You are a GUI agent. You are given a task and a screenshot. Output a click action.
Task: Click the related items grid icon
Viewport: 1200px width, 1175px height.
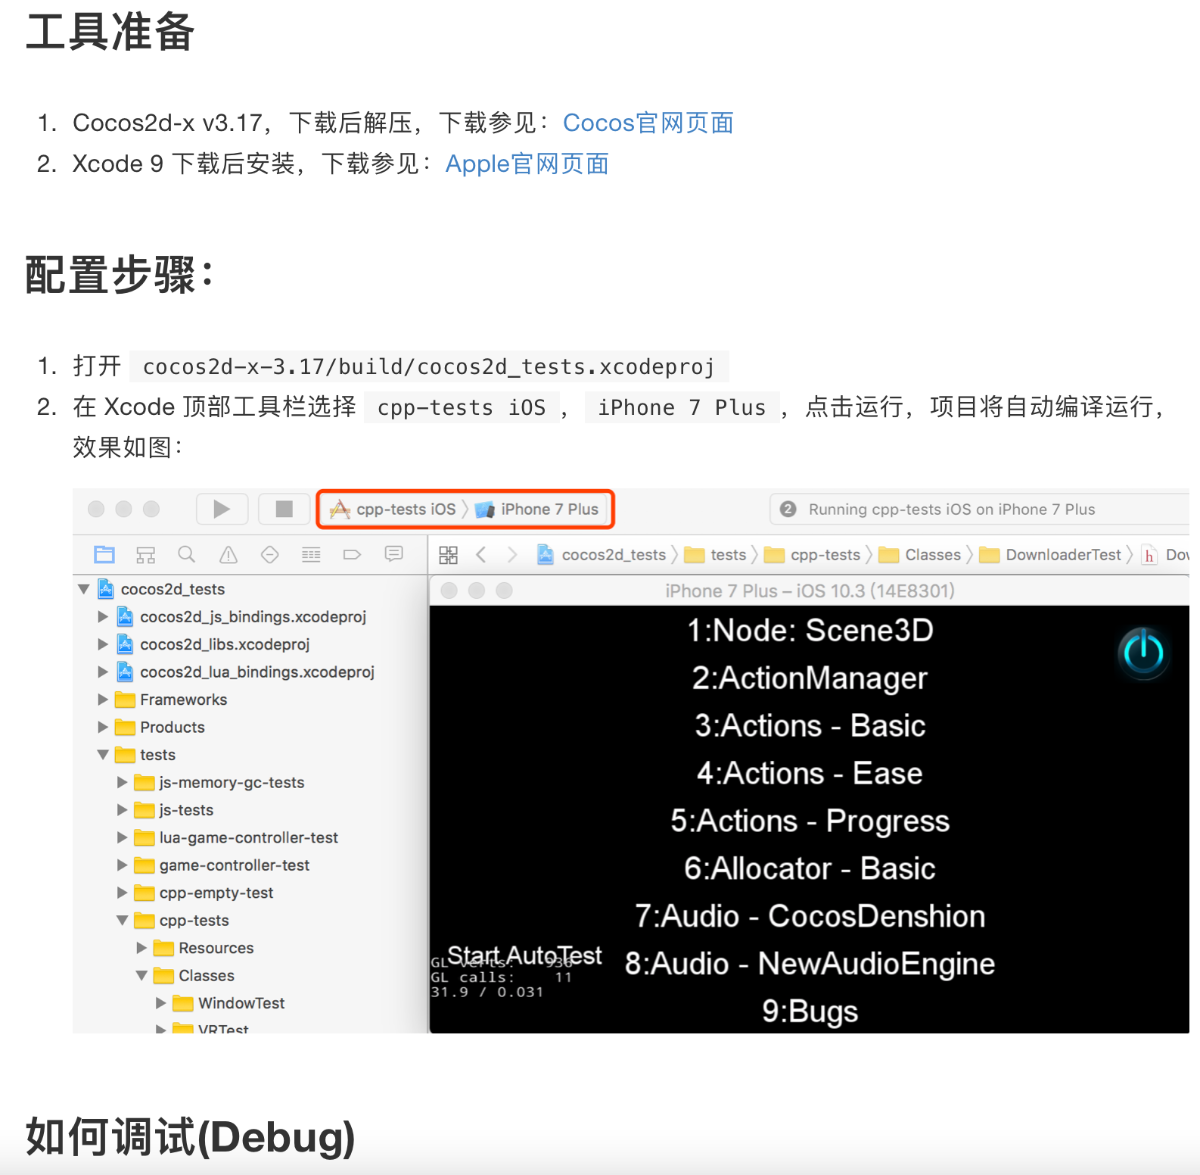pos(448,555)
